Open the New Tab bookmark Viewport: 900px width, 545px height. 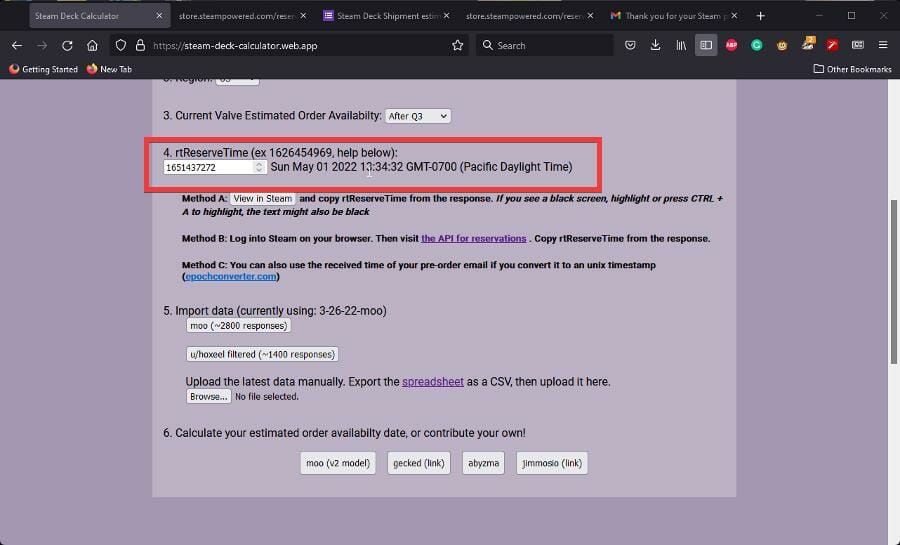click(x=109, y=69)
